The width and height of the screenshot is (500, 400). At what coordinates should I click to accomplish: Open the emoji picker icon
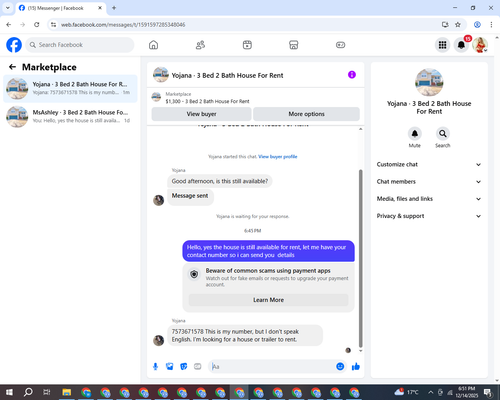340,366
